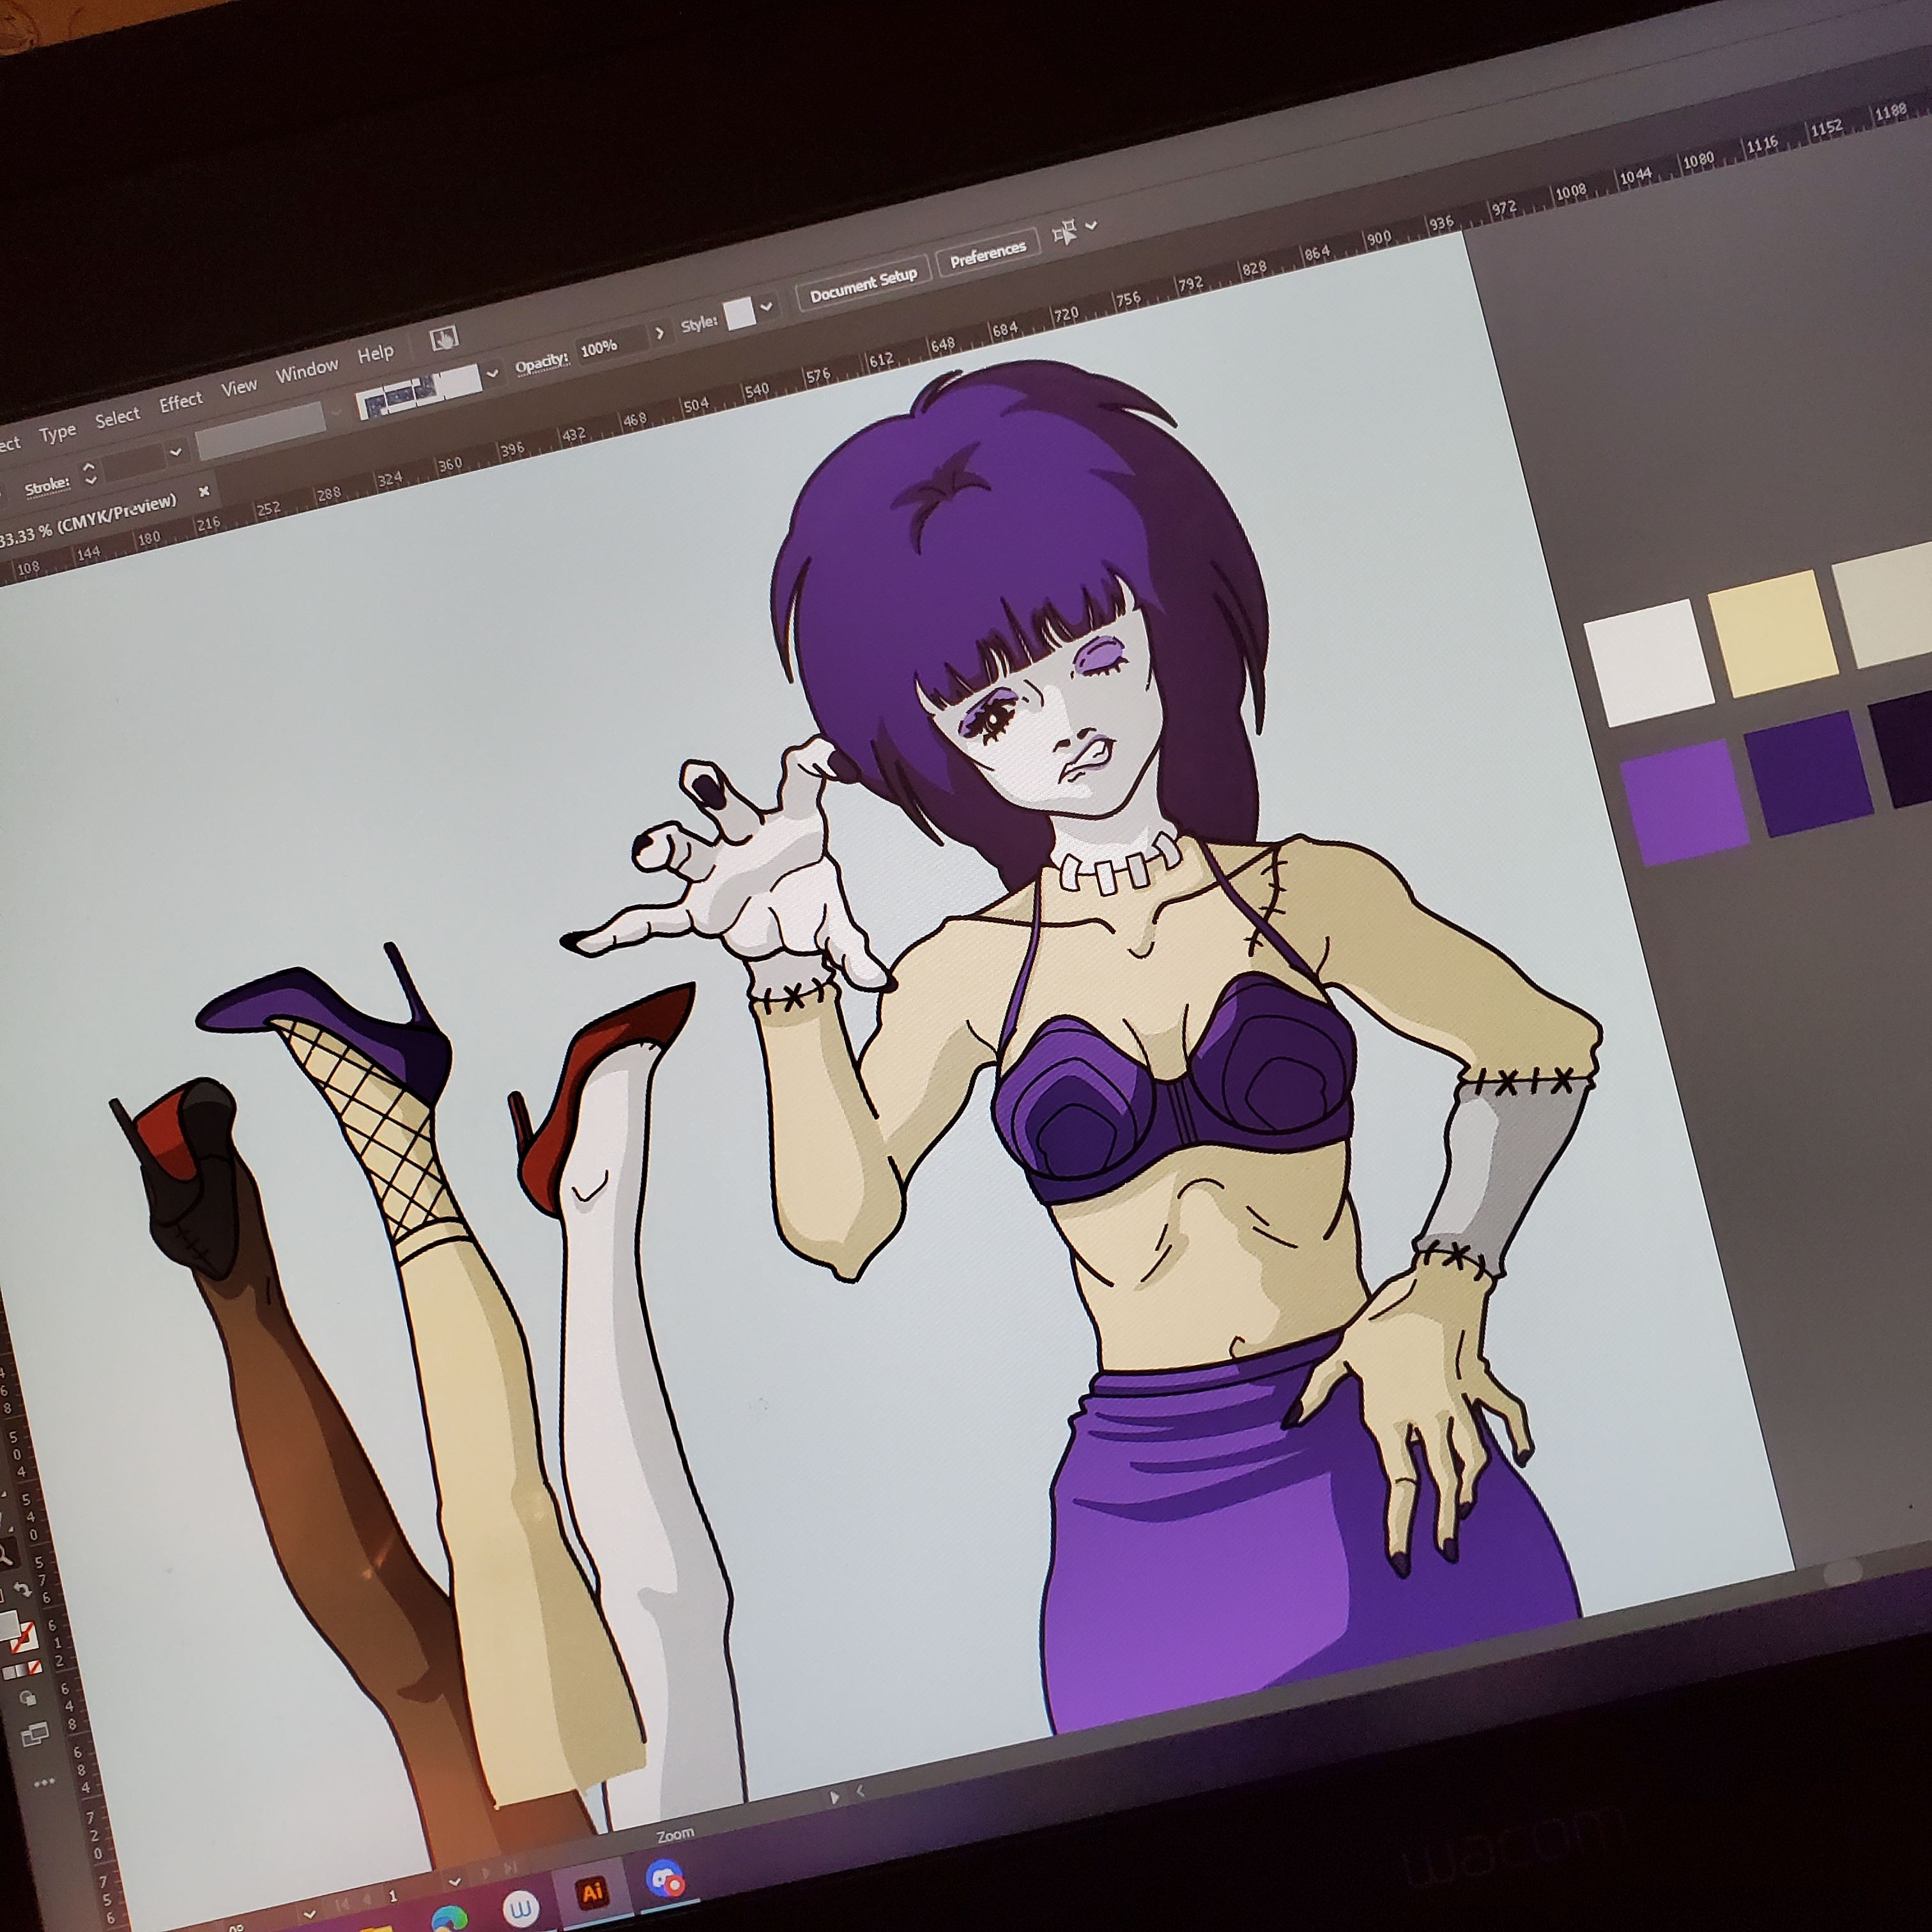
Task: Click the horizontal scrollbar left arrow
Action: [861, 1791]
